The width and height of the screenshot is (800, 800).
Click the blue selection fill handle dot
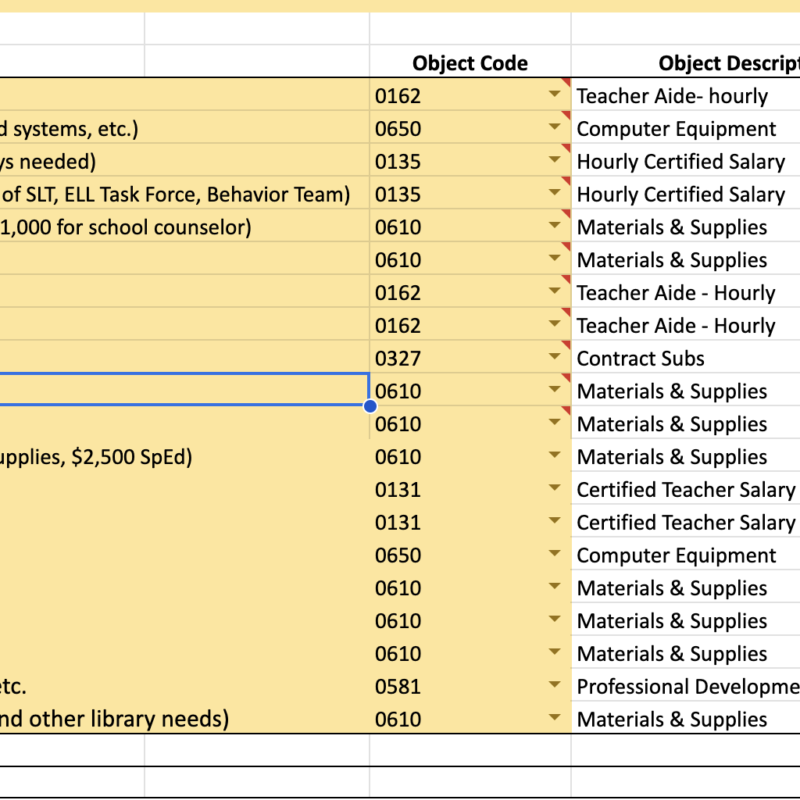pos(370,406)
